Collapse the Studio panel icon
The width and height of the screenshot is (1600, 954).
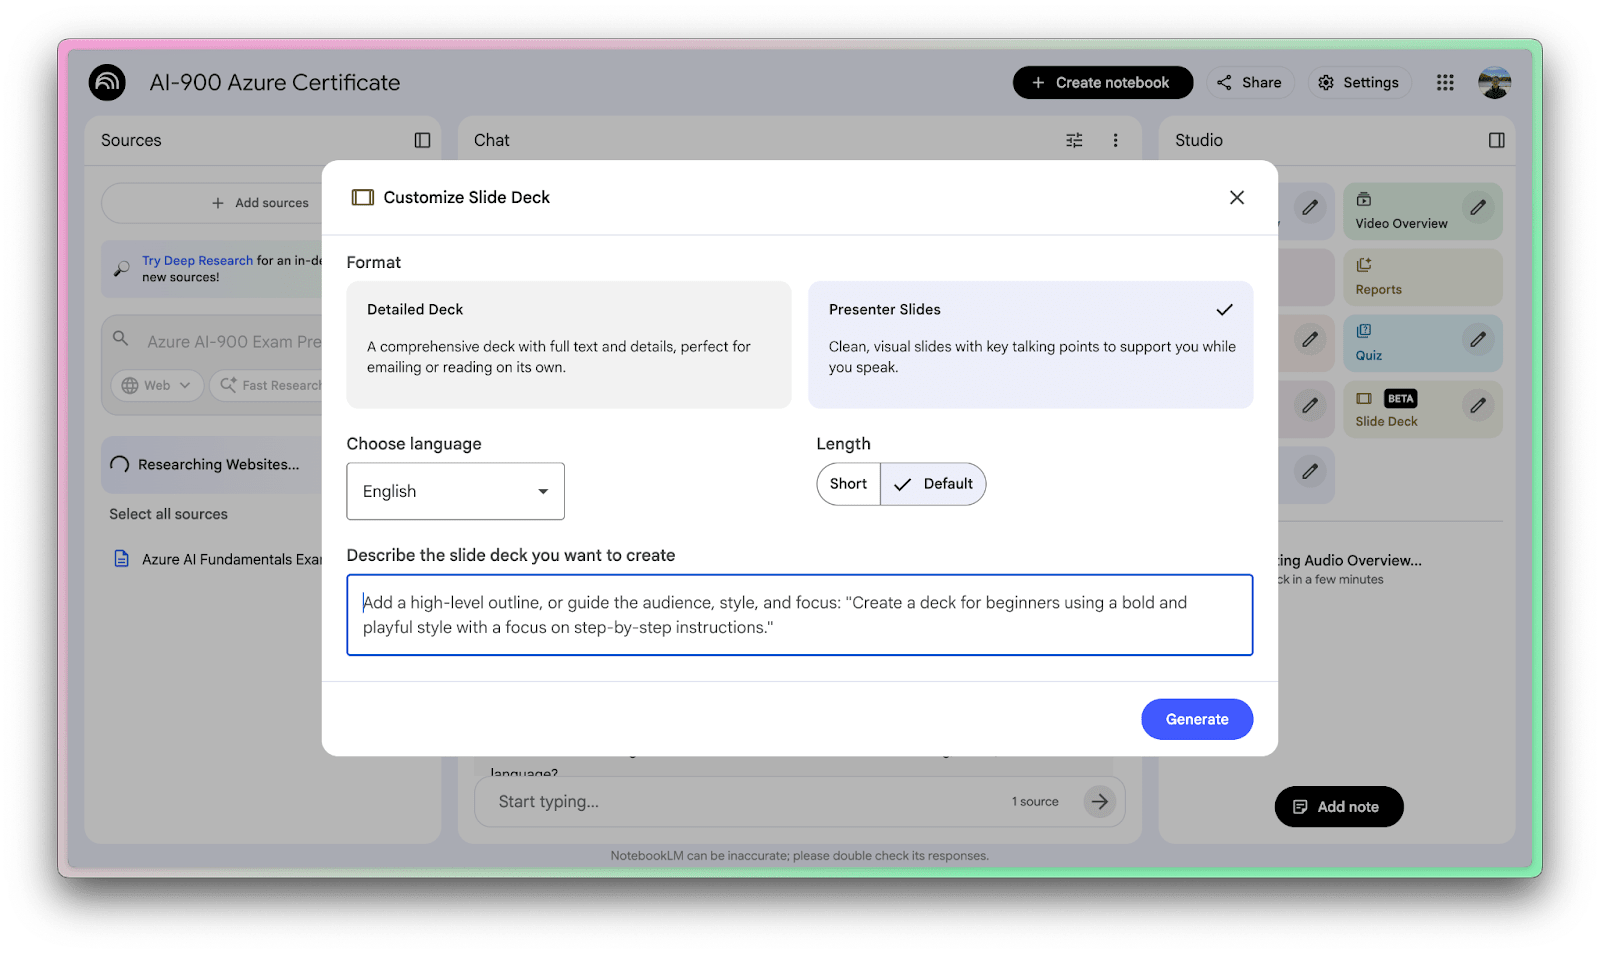coord(1496,140)
